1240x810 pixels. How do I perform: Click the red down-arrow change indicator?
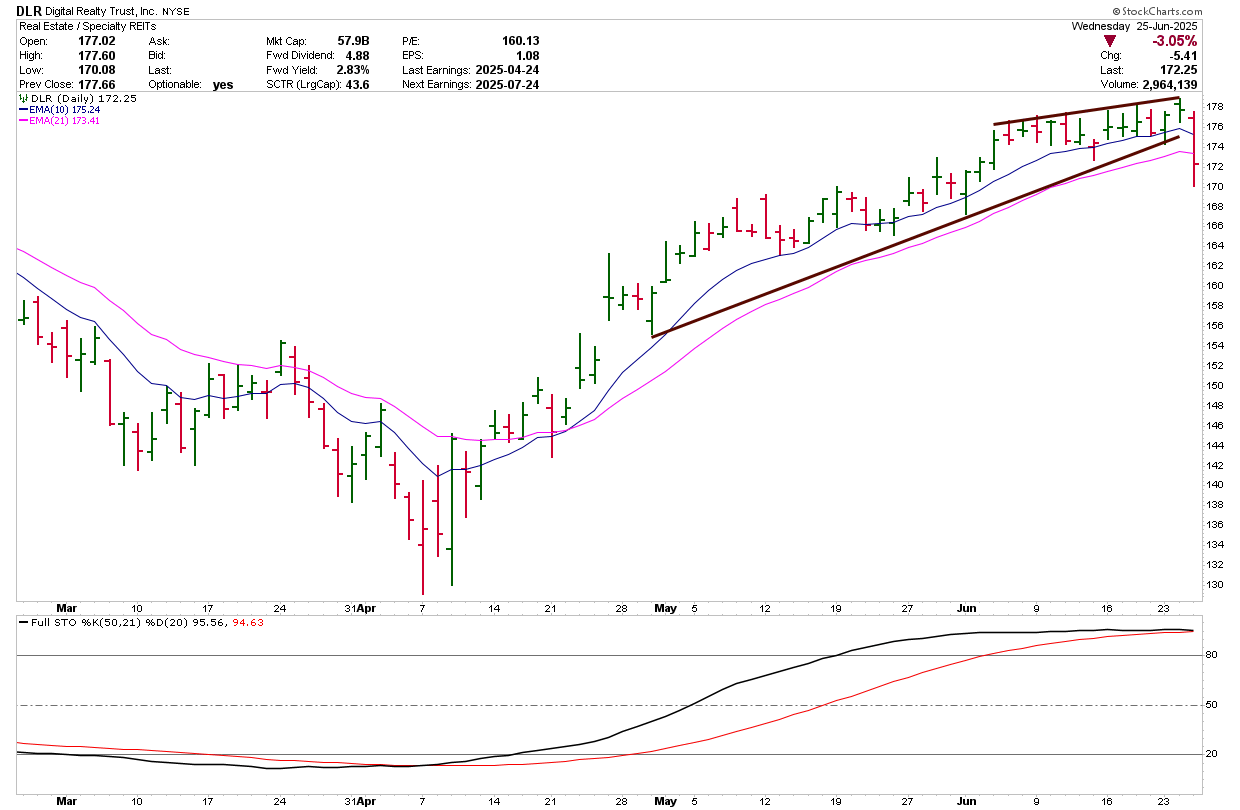[x=1110, y=41]
